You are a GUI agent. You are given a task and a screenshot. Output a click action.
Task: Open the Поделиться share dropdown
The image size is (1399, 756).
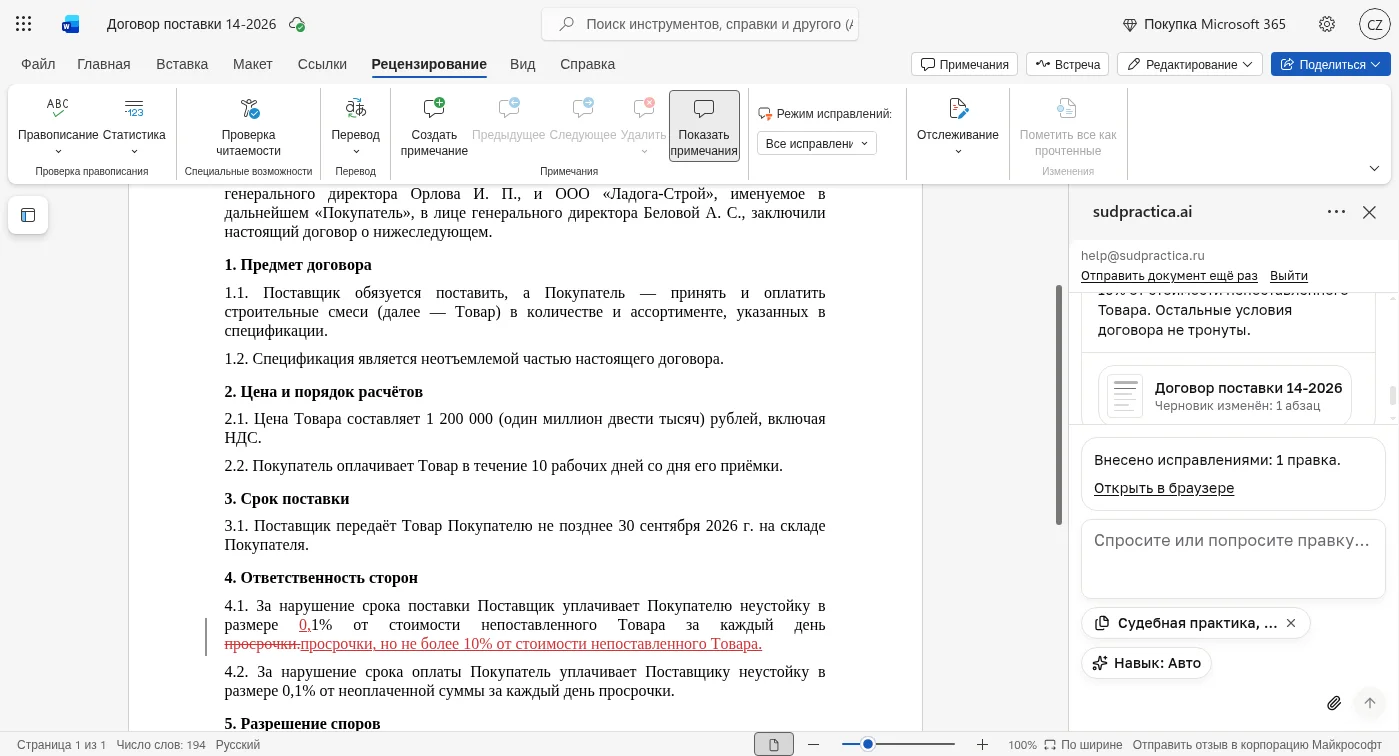click(x=1330, y=64)
